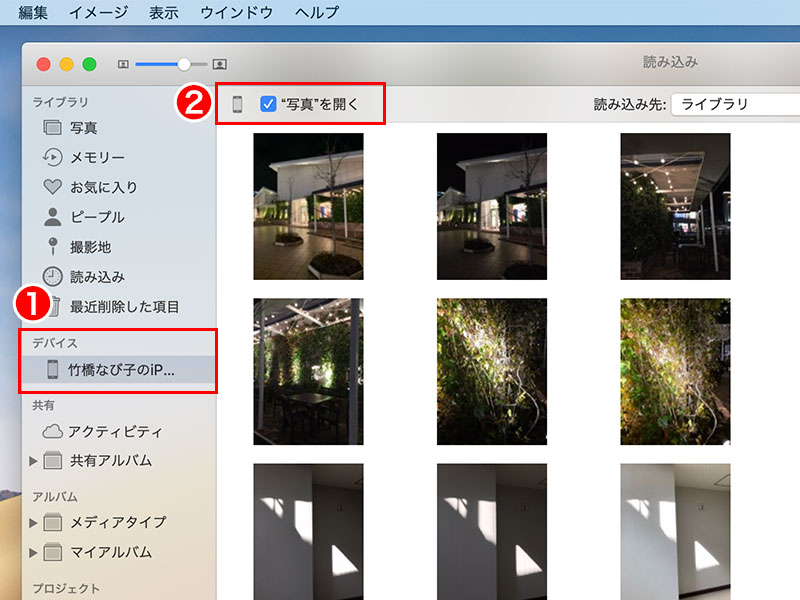
Task: Open the 表示 menu
Action: [x=164, y=12]
